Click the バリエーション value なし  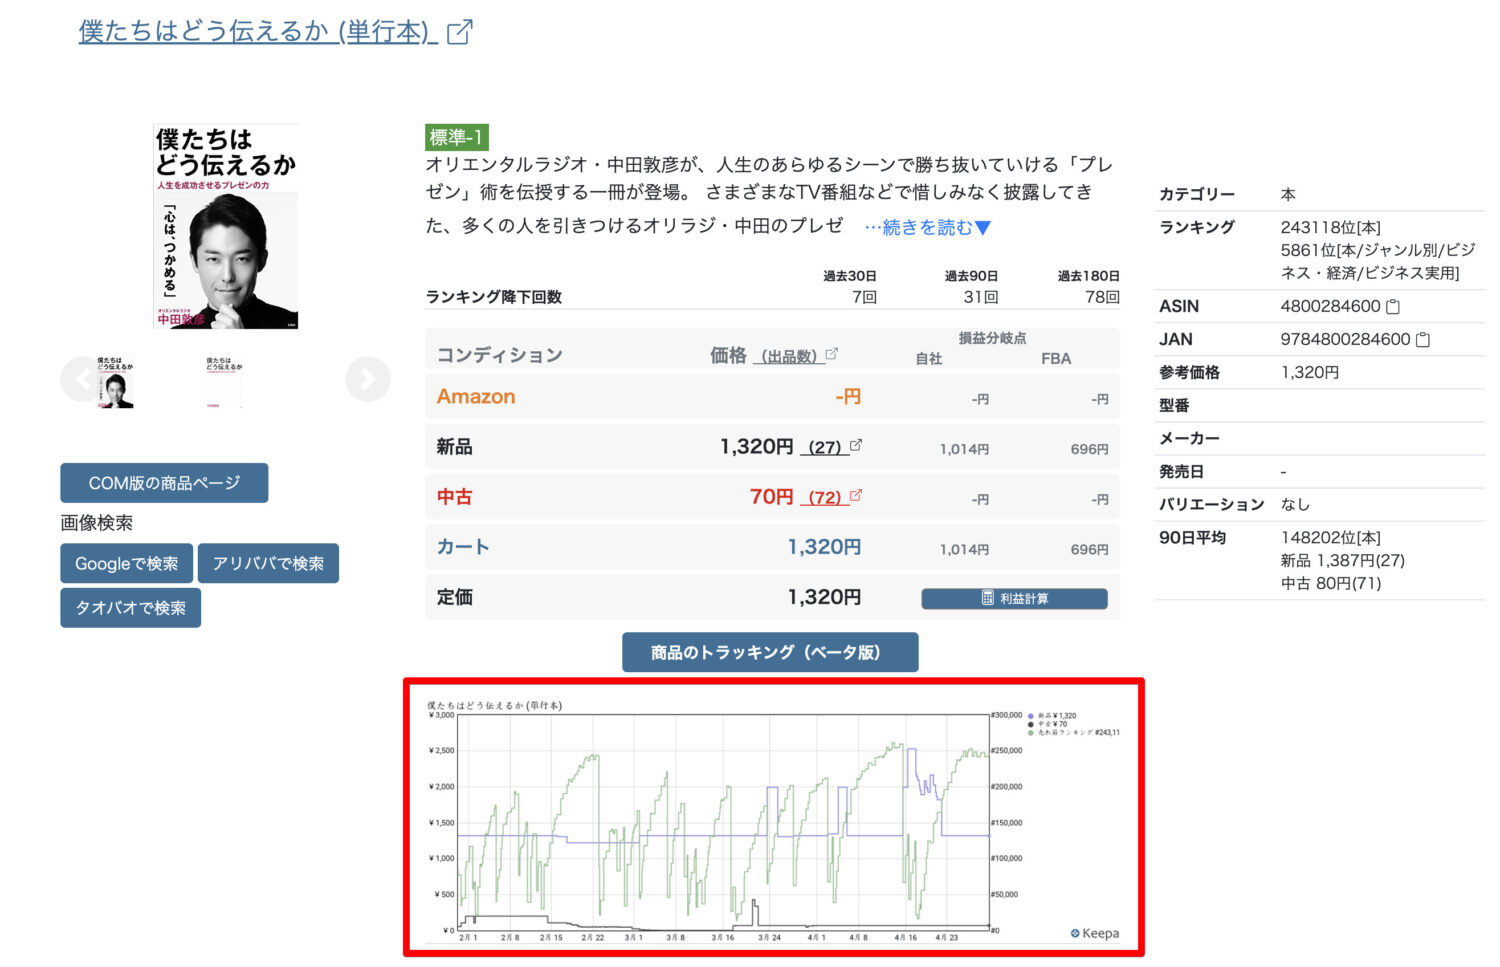click(x=1295, y=504)
